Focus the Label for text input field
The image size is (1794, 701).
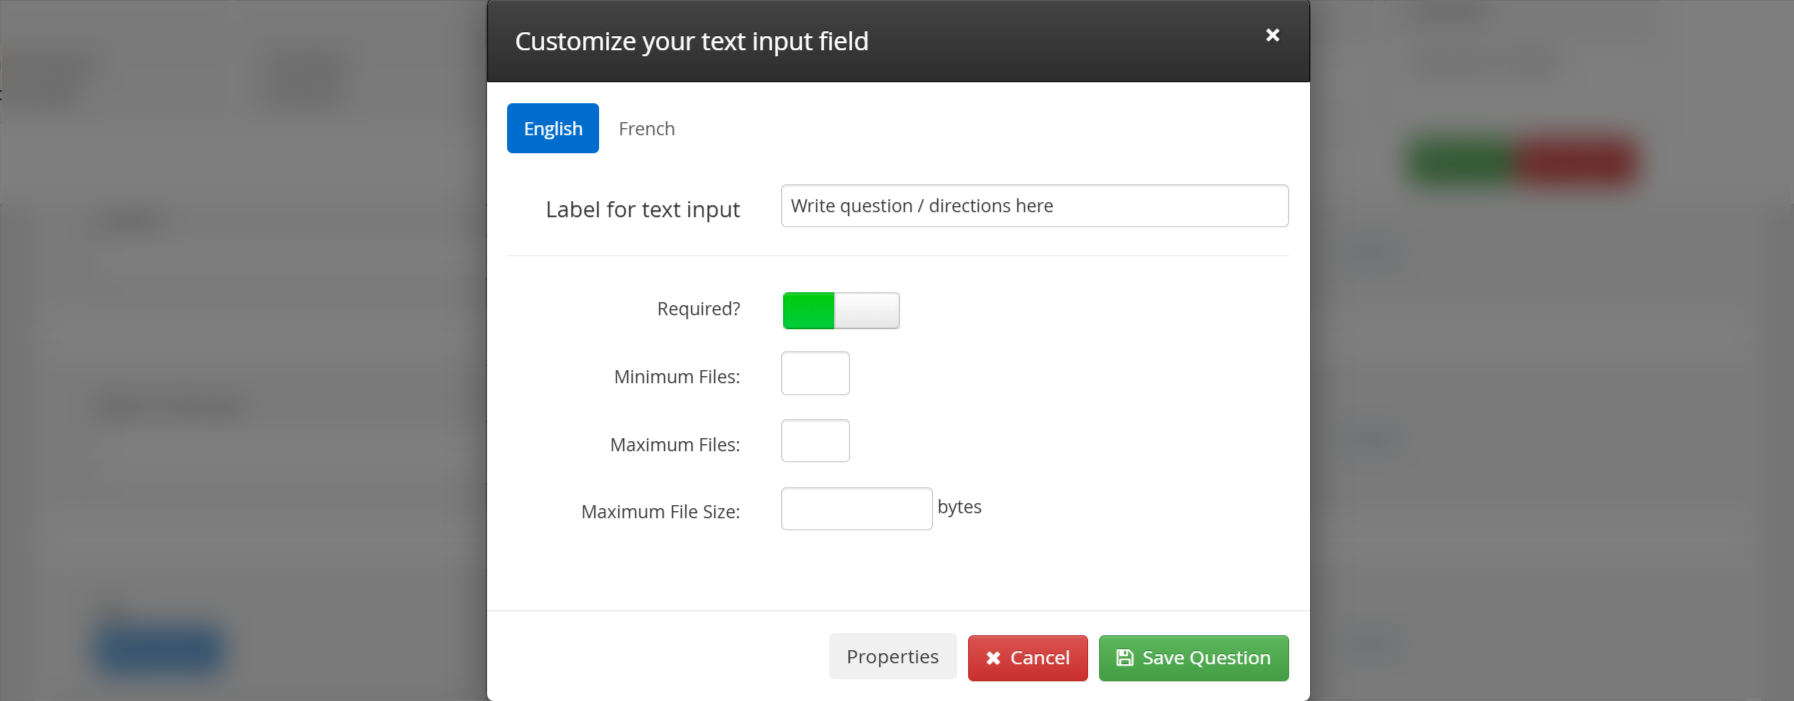(x=1034, y=206)
